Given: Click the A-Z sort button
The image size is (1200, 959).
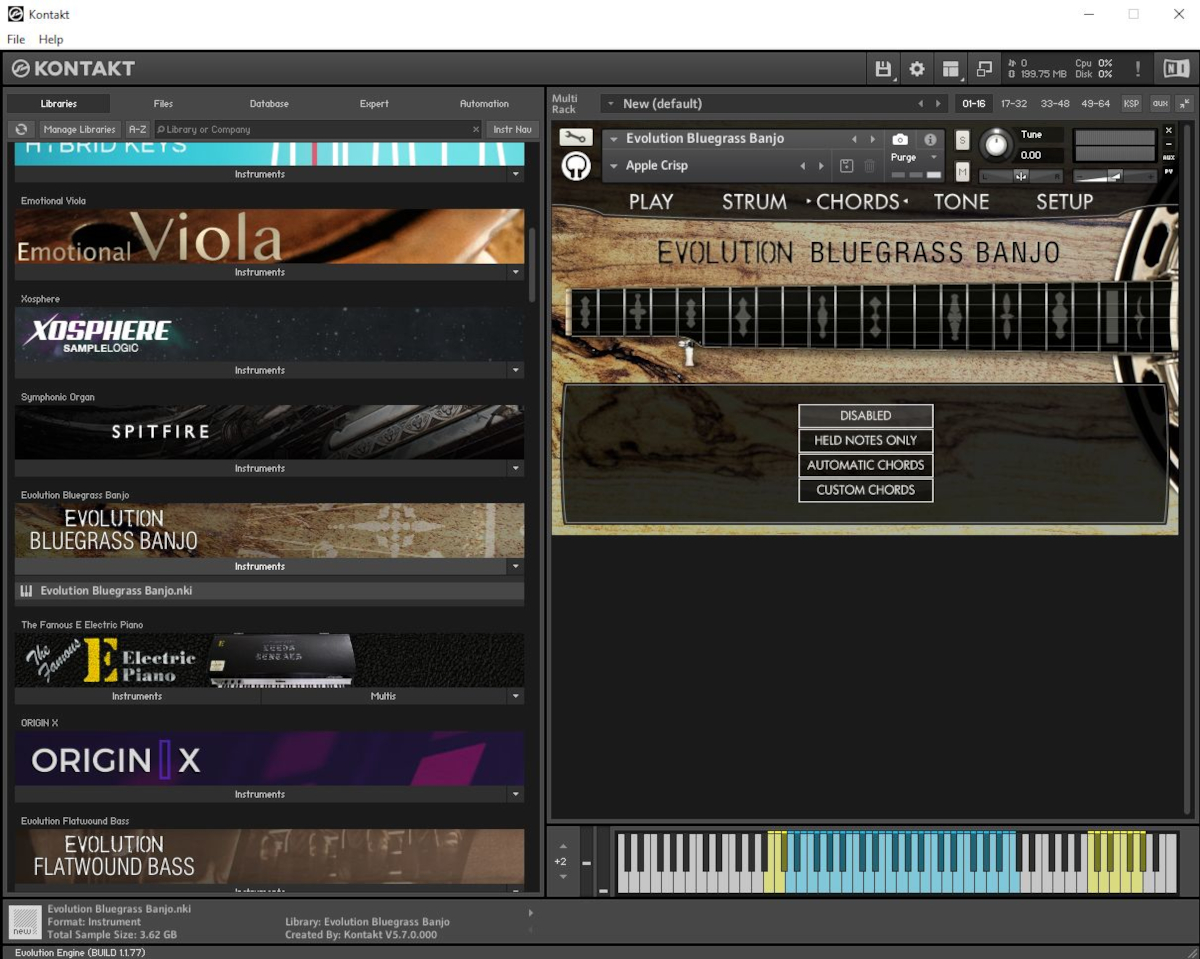Looking at the screenshot, I should [137, 129].
